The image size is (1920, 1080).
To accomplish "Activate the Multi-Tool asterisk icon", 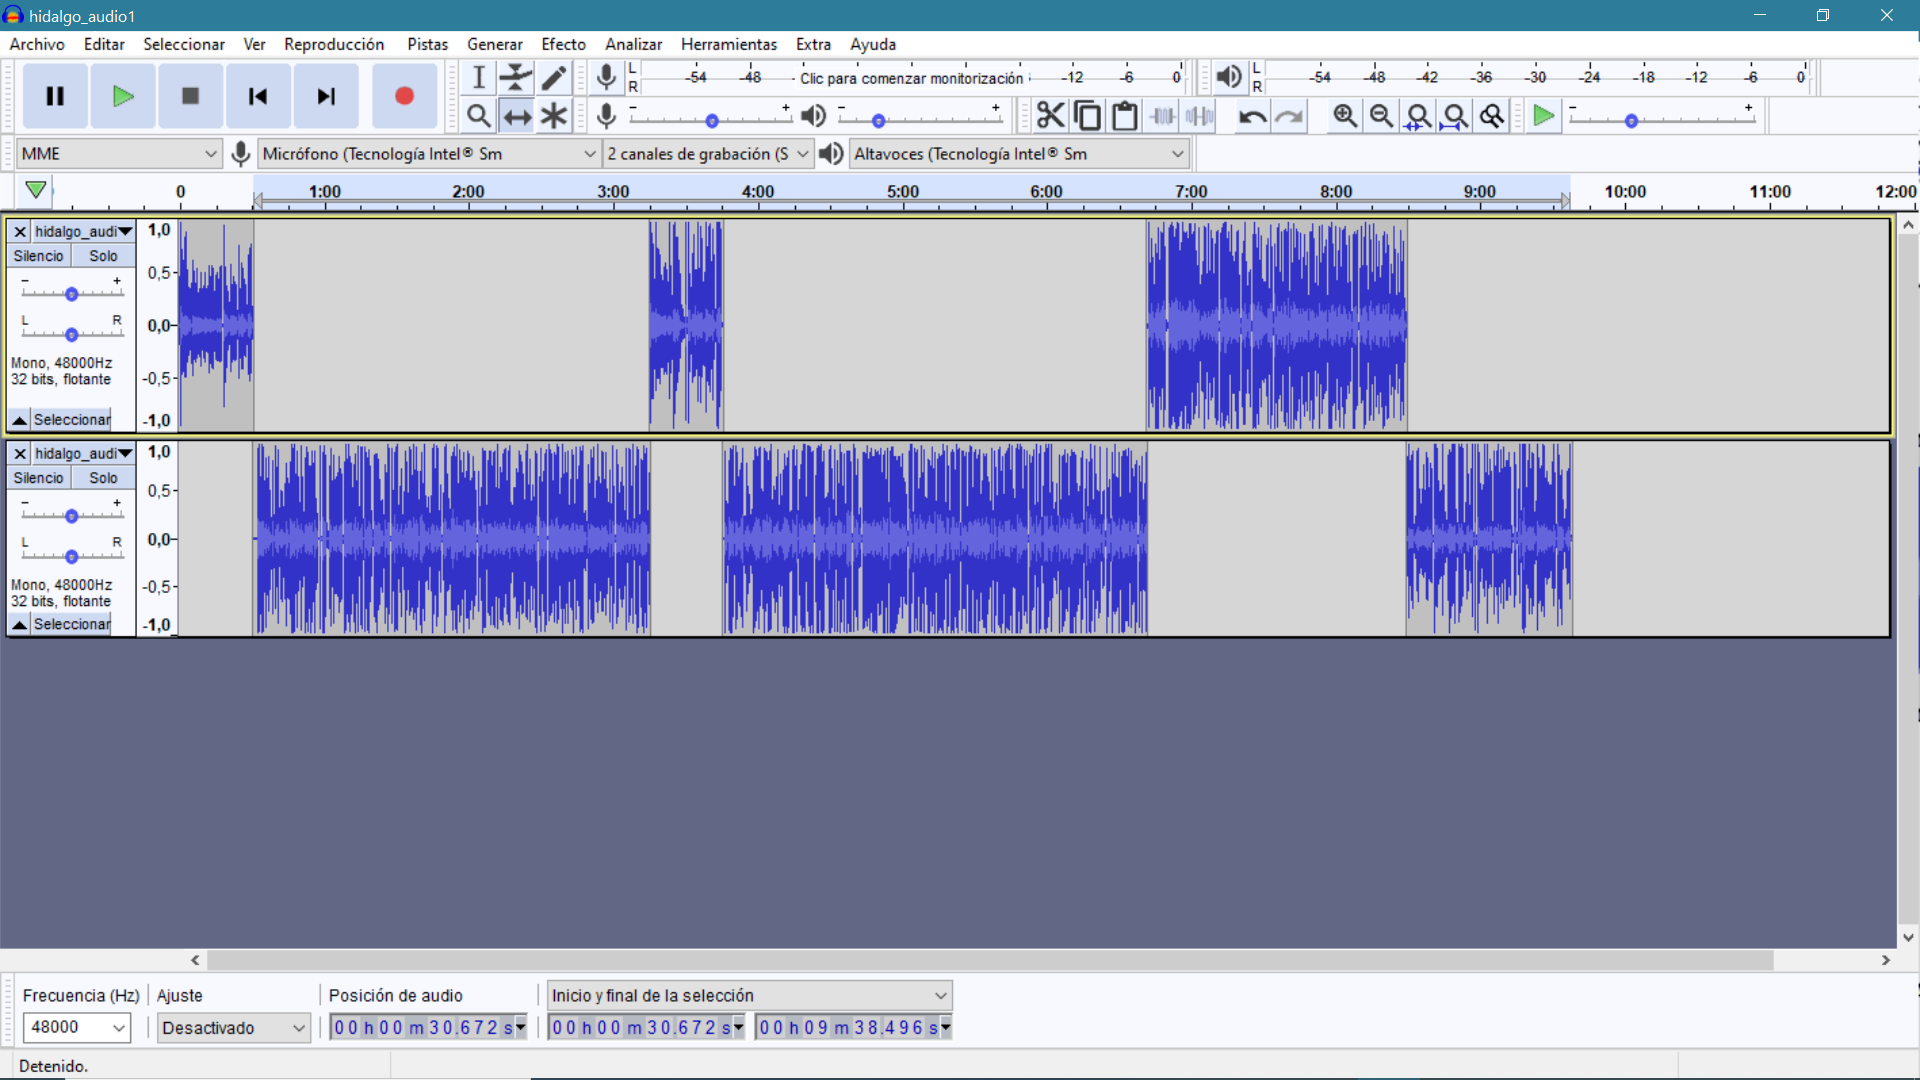I will (x=554, y=116).
